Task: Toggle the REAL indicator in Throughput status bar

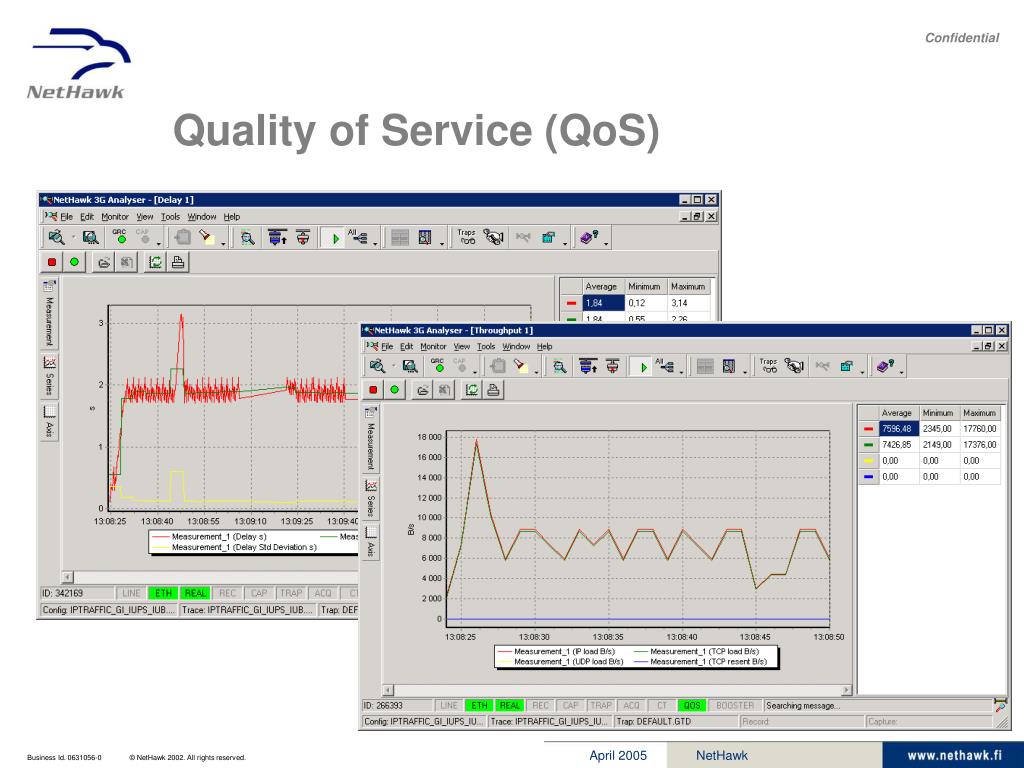Action: (x=509, y=705)
